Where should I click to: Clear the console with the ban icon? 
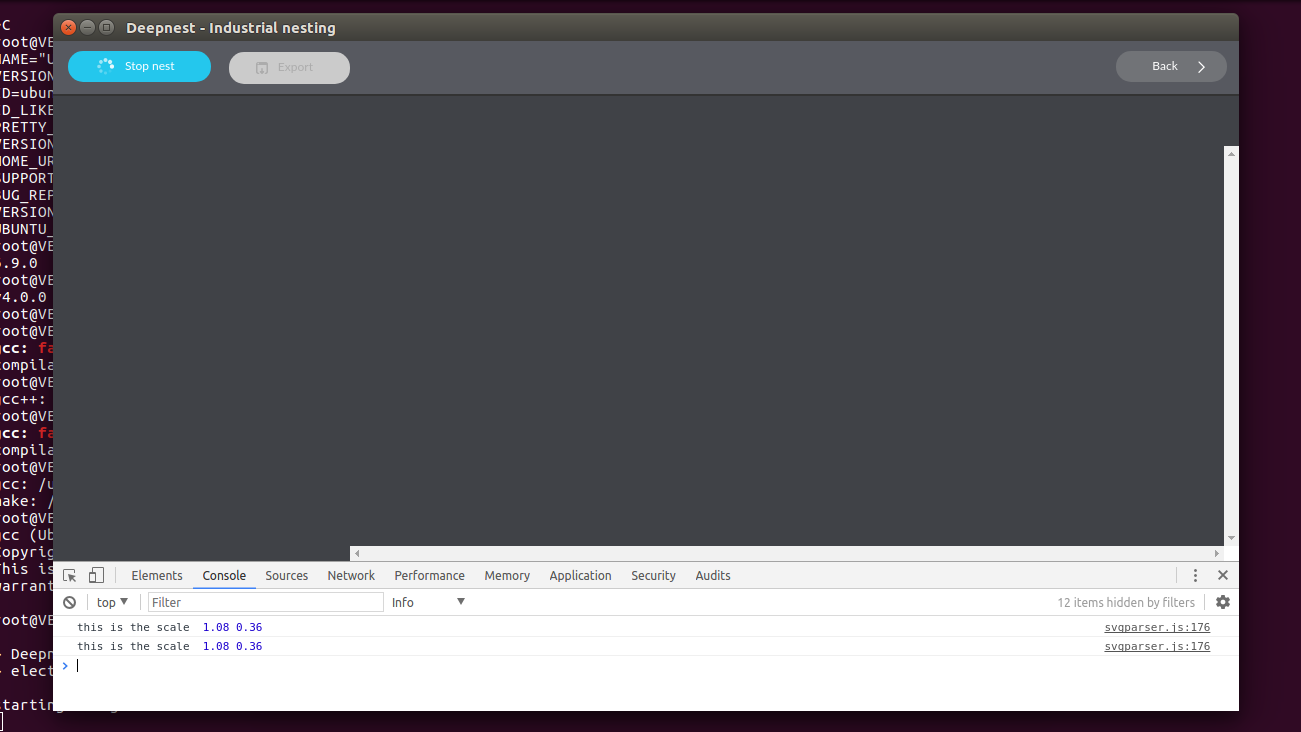point(70,602)
